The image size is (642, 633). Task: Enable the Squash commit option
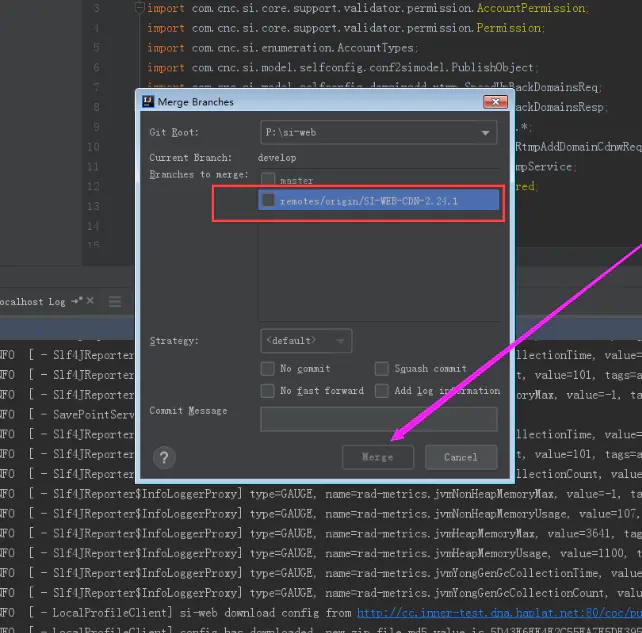[x=382, y=368]
